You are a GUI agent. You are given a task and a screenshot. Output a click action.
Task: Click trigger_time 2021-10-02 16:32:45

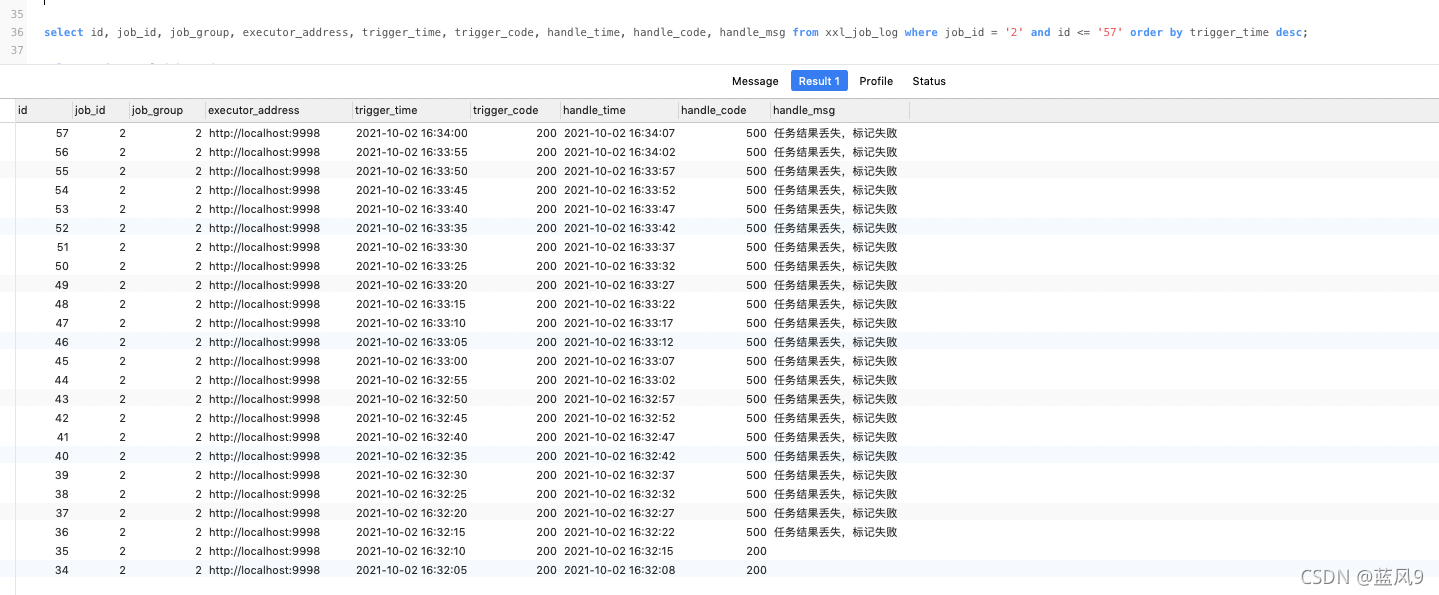pos(412,418)
